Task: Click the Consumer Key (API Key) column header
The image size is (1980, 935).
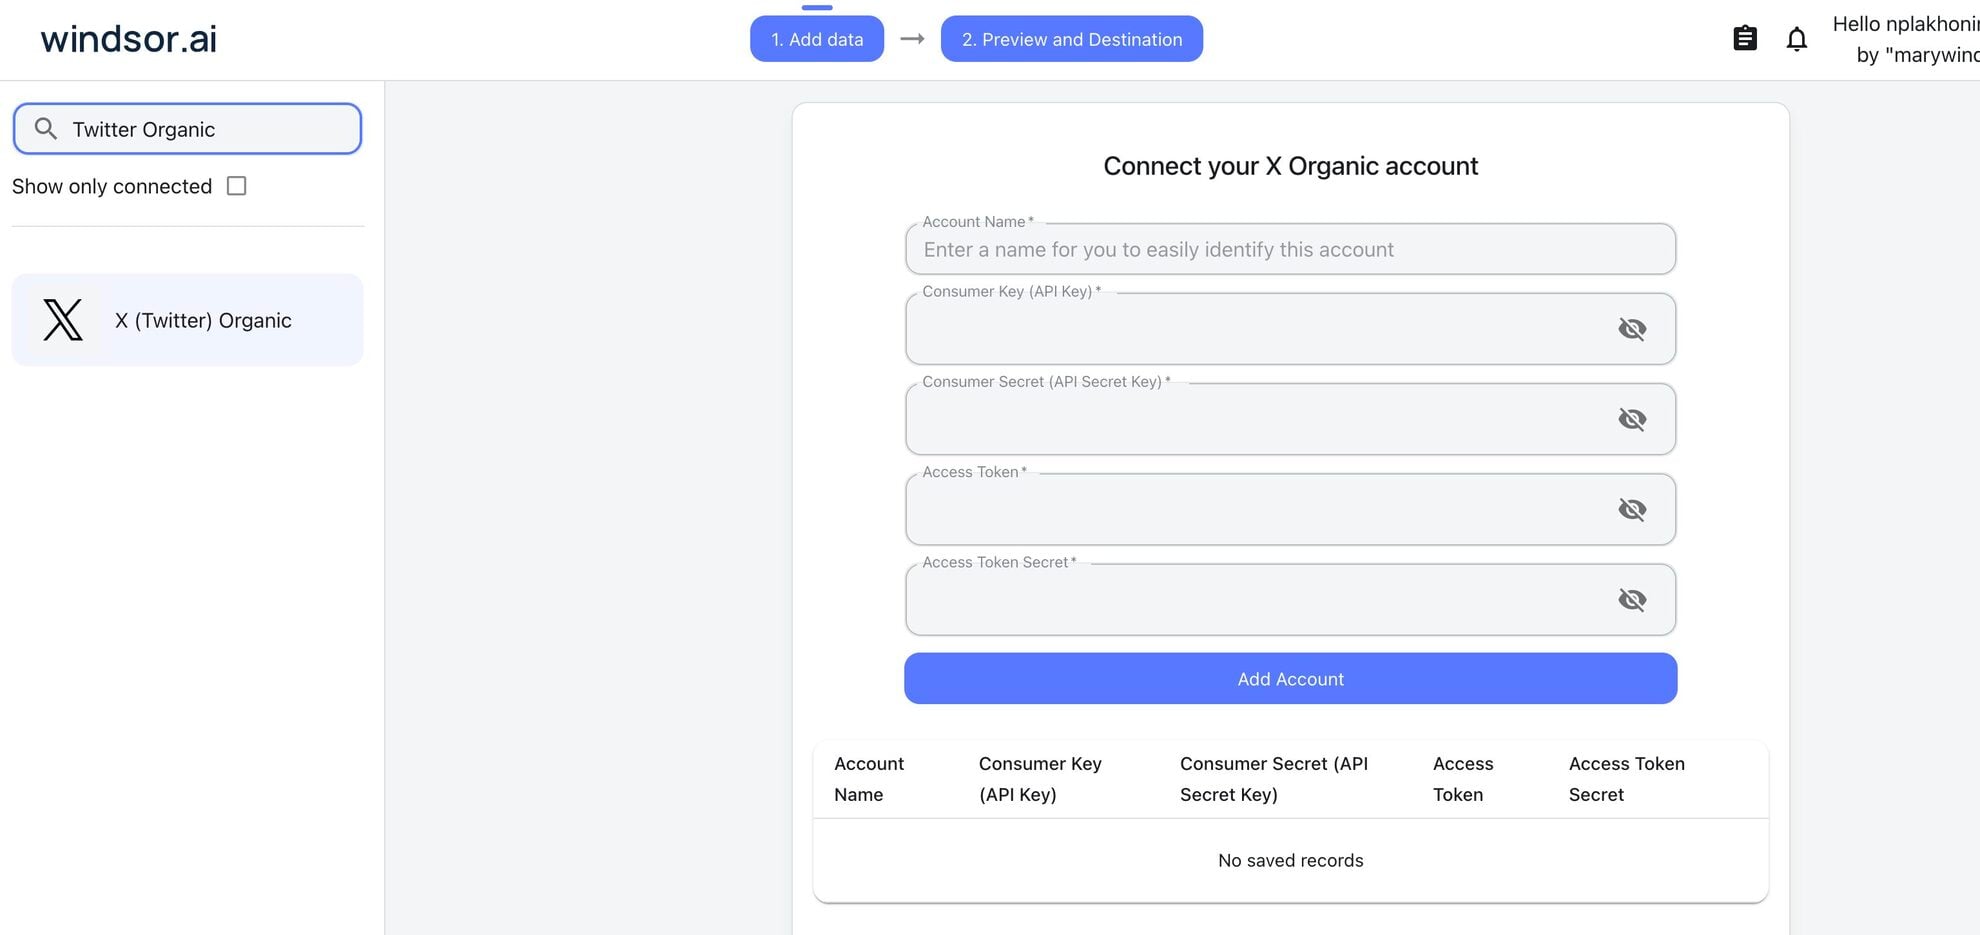Action: [x=1040, y=779]
